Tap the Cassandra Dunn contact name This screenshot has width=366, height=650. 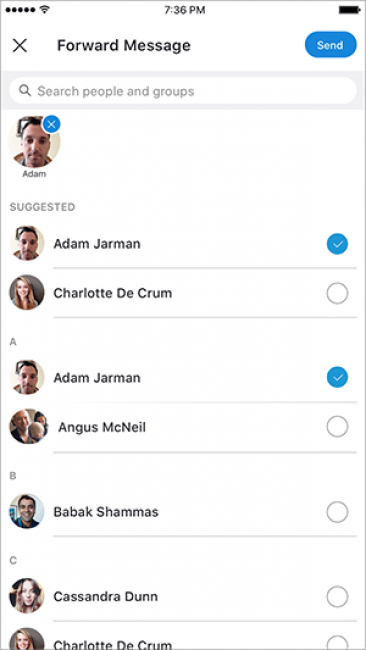pos(106,597)
